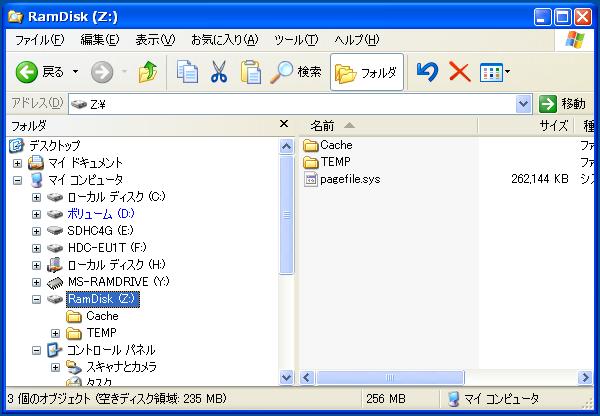This screenshot has width=600, height=416.
Task: Expand ローカル ディスク (C:) node
Action: pos(36,197)
